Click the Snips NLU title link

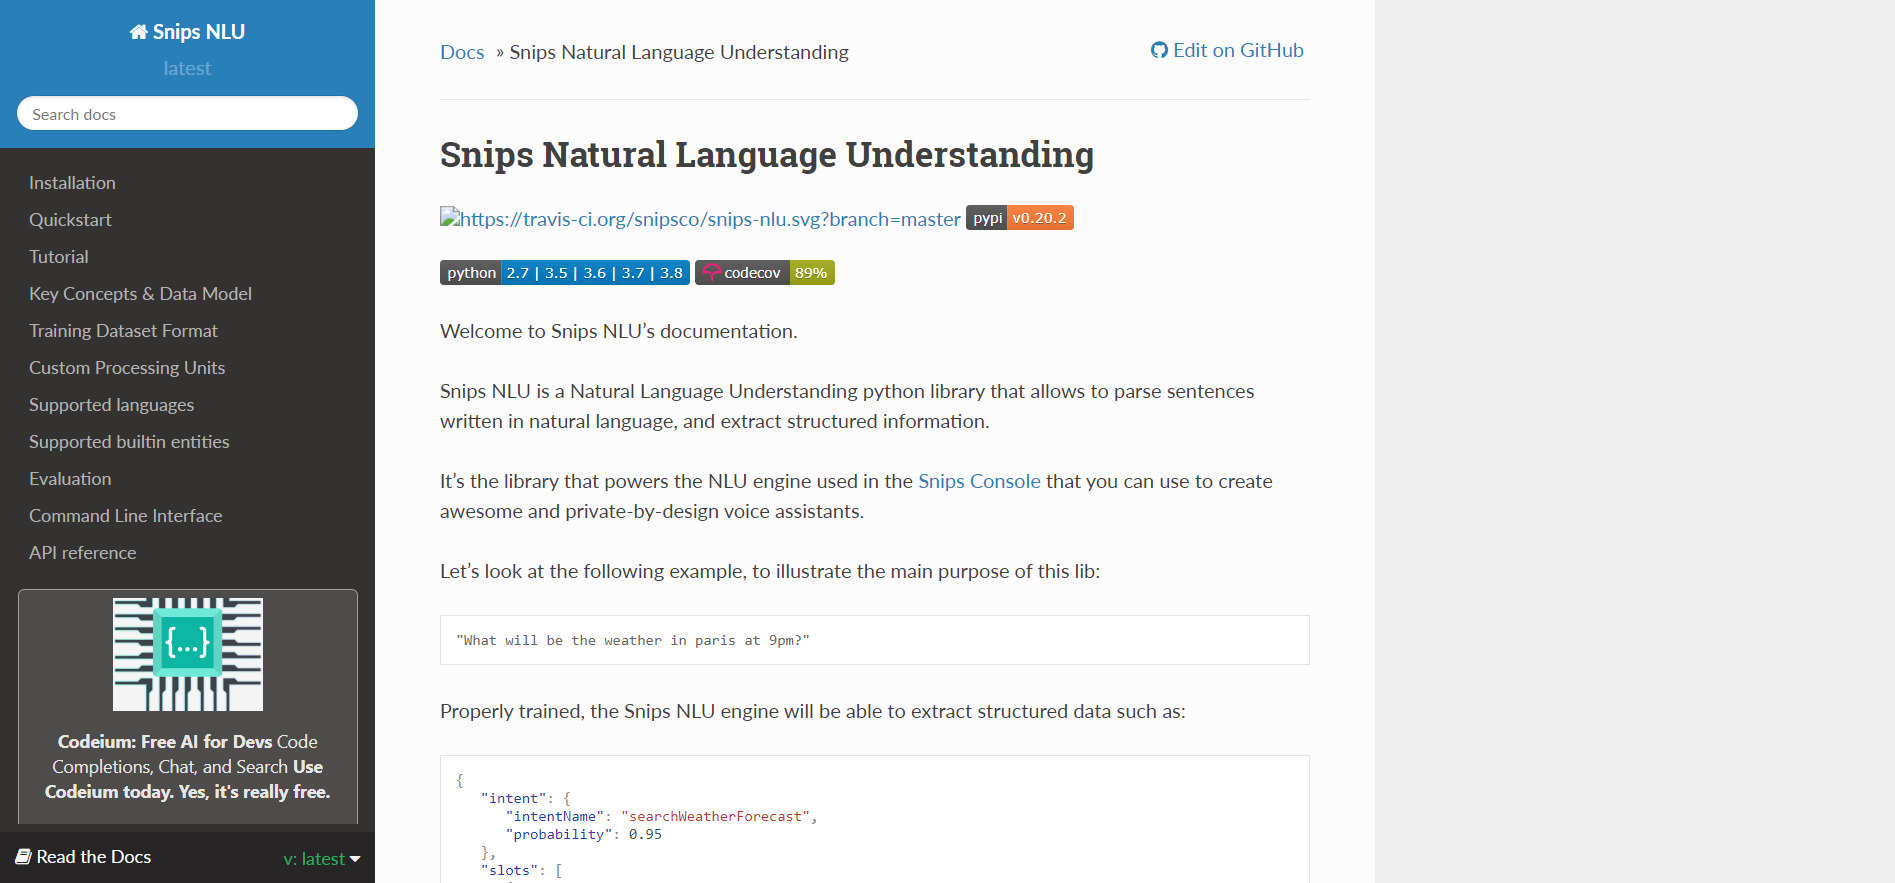[x=188, y=32]
